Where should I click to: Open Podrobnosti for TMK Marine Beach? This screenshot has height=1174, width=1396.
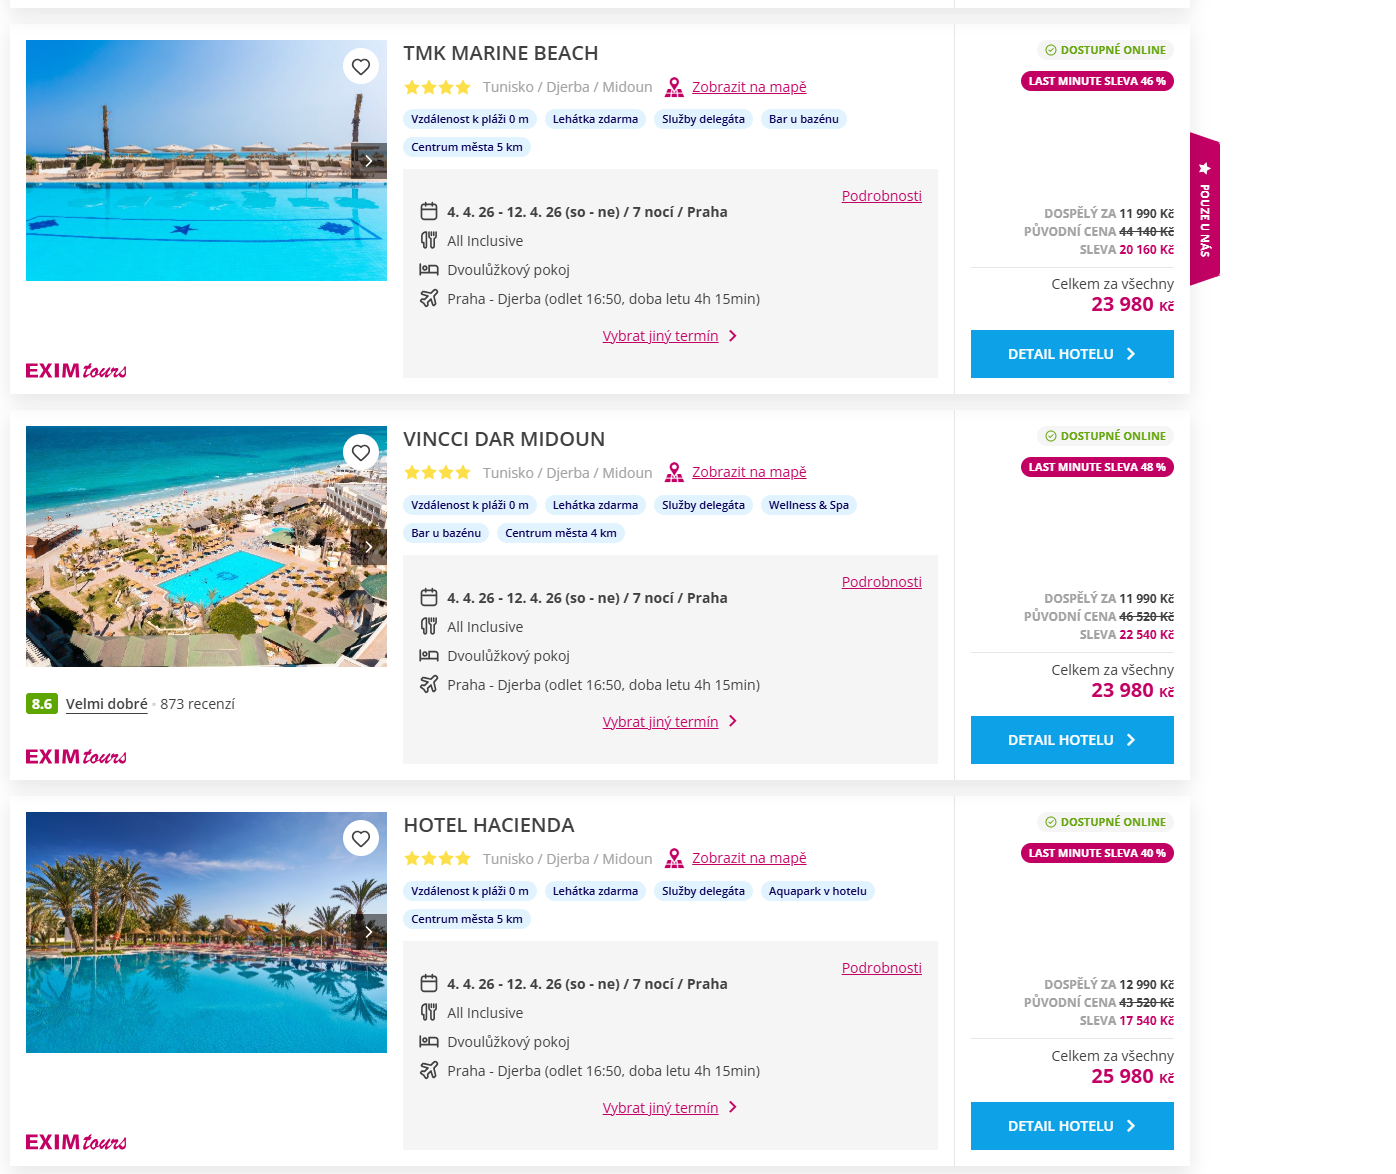(x=881, y=196)
